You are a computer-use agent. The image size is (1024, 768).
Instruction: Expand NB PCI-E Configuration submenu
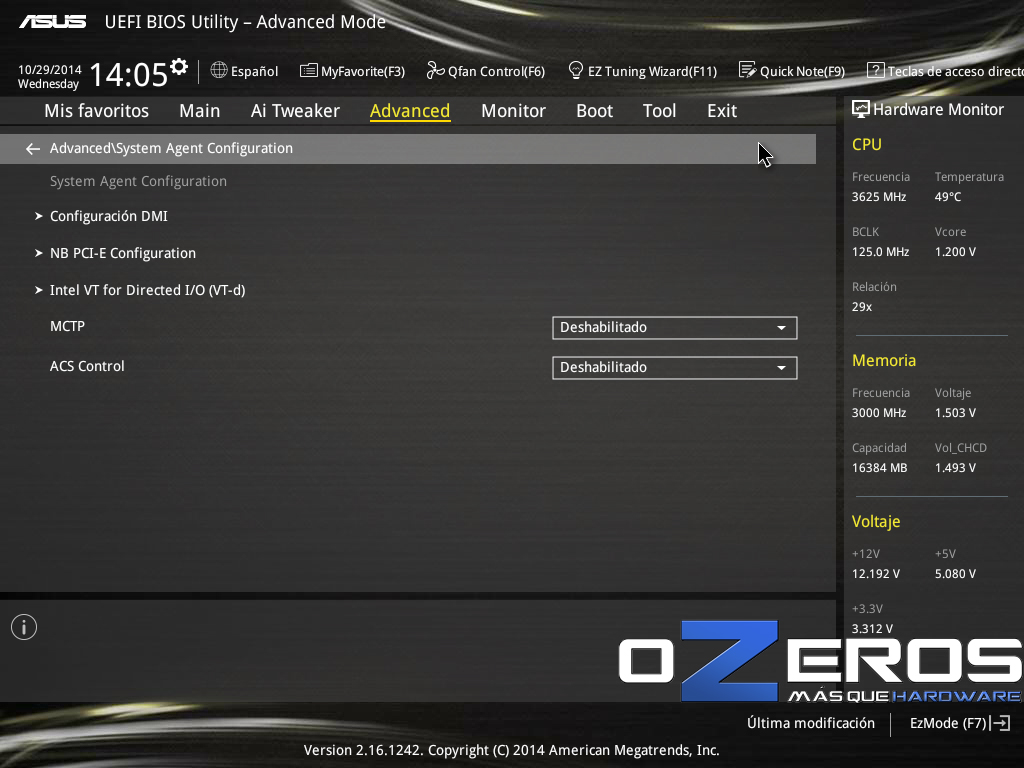click(123, 253)
